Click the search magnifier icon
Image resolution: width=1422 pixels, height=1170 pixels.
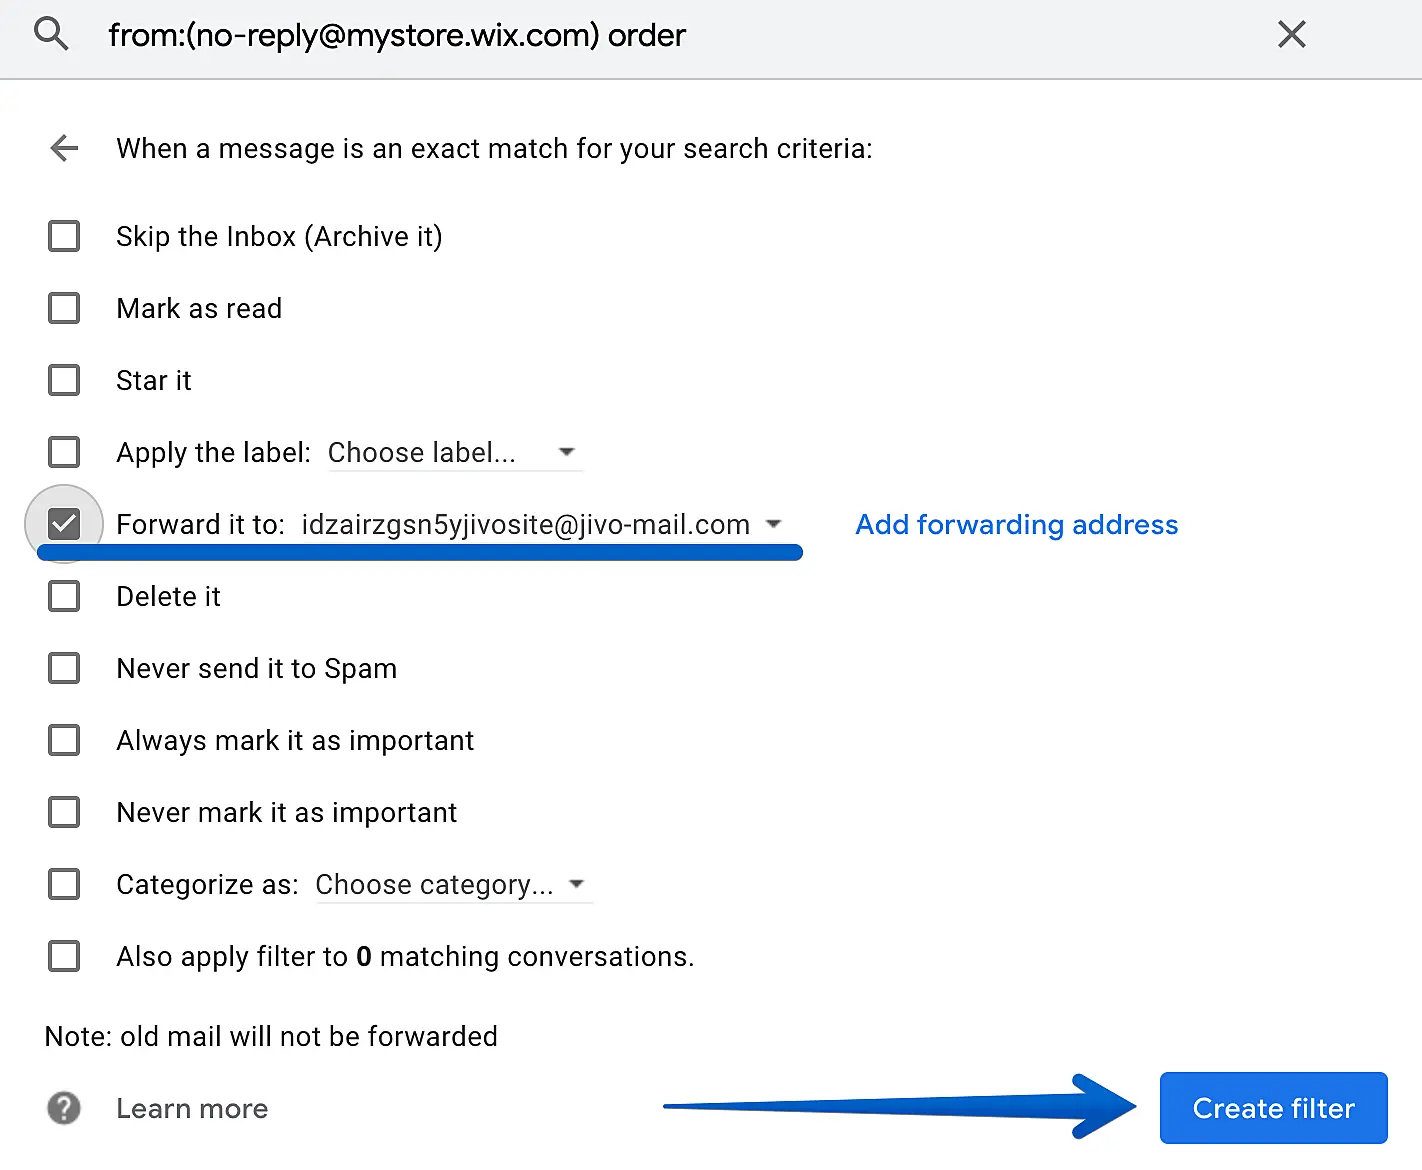pos(51,35)
